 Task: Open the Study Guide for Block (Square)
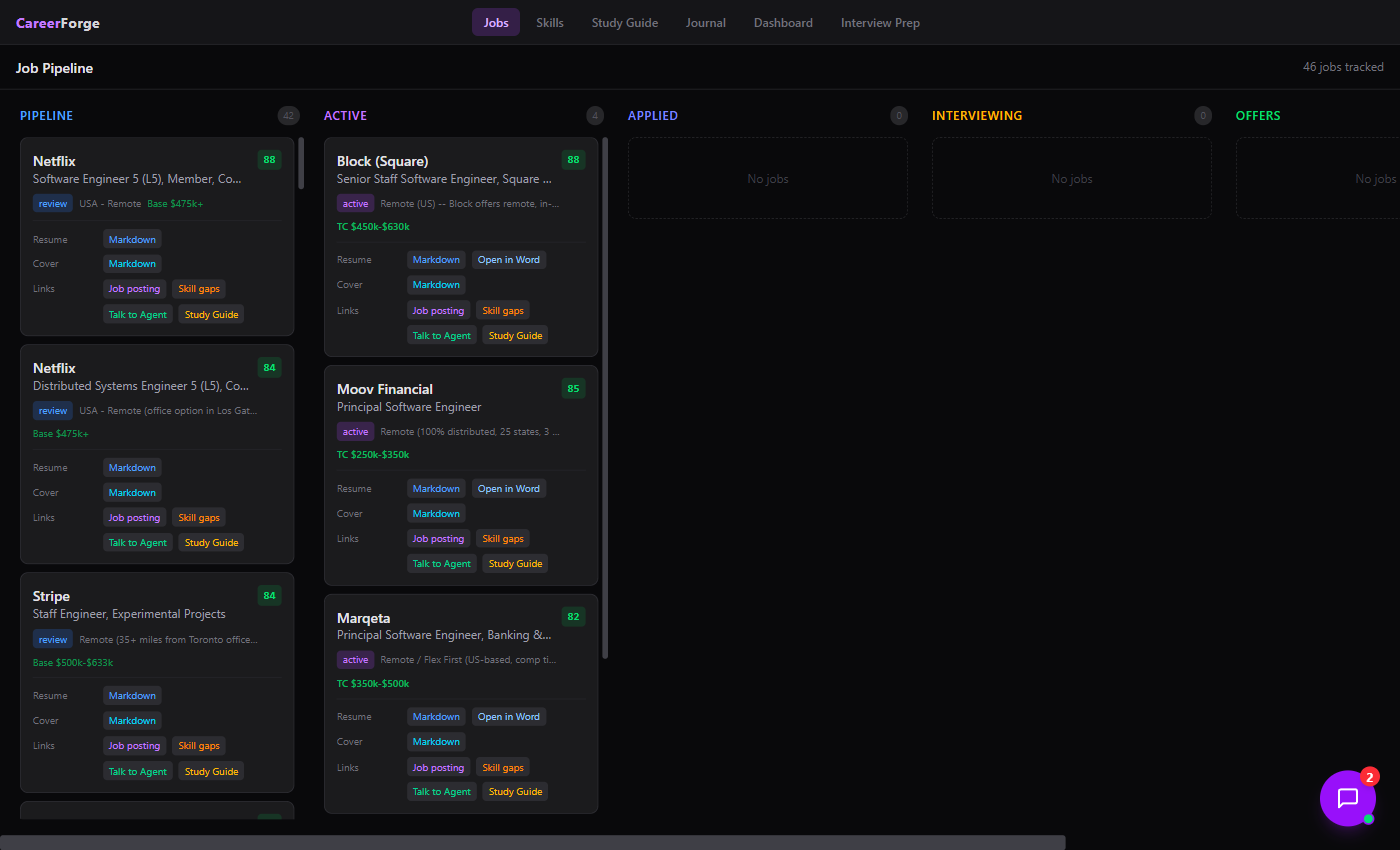[515, 334]
